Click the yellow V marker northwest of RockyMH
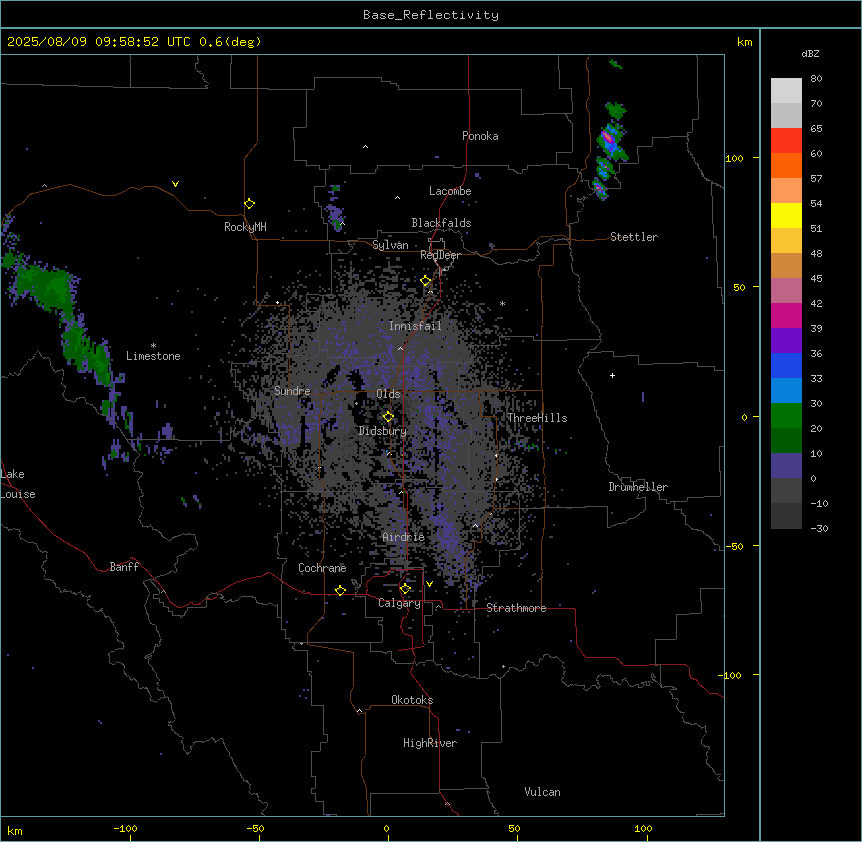862x842 pixels. 175,184
